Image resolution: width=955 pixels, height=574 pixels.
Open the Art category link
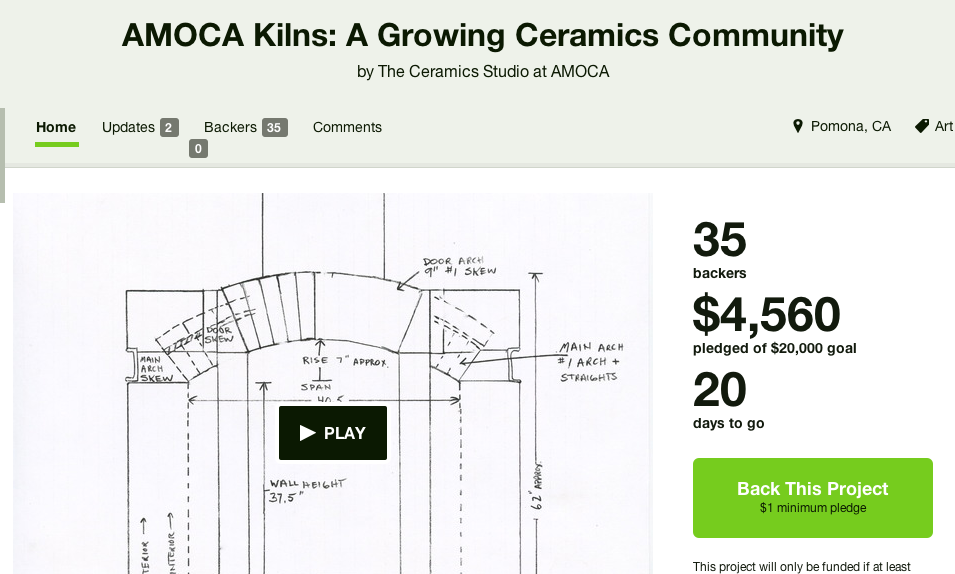(944, 127)
